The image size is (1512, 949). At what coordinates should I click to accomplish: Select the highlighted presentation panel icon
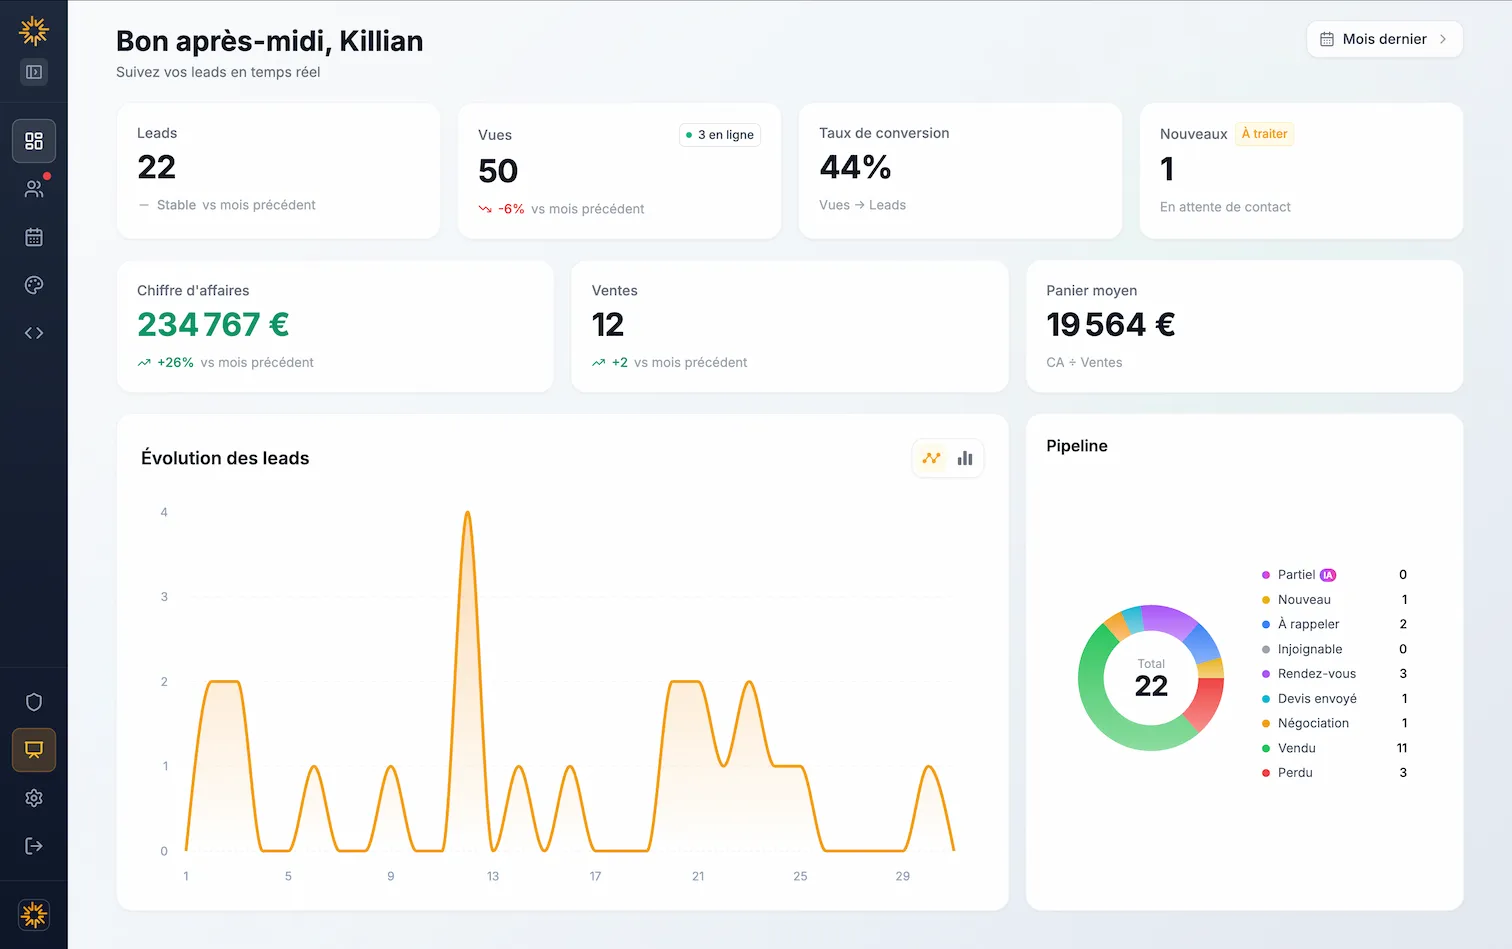click(34, 750)
